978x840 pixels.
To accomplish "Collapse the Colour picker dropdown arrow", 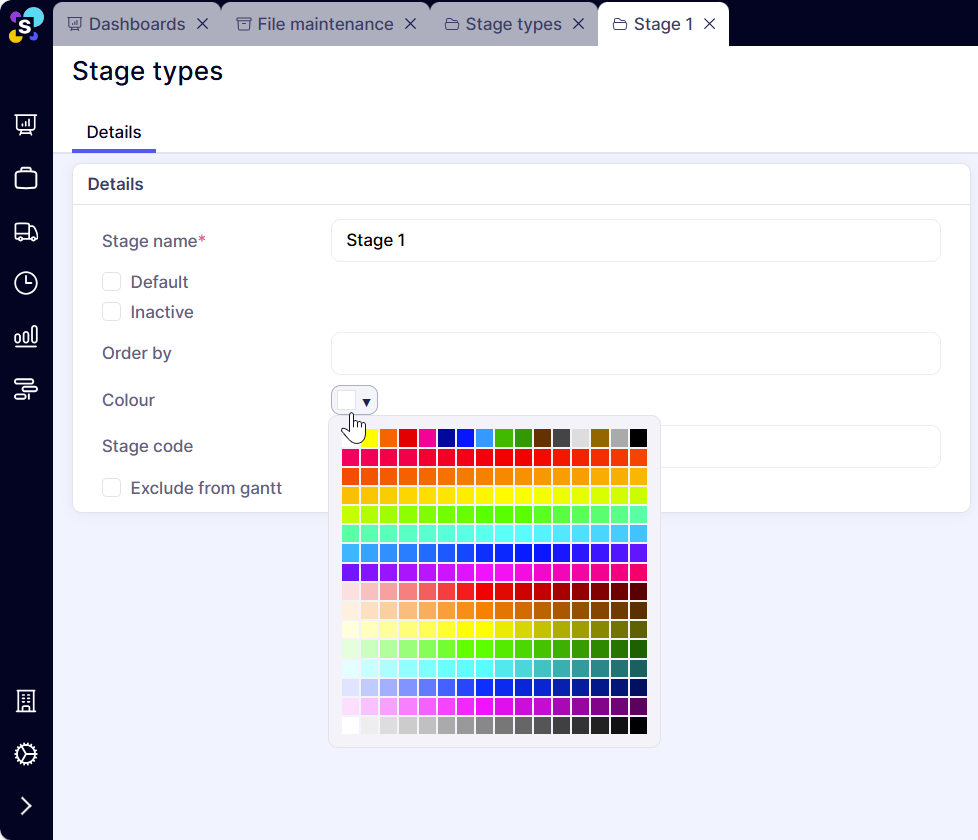I will pyautogui.click(x=366, y=401).
